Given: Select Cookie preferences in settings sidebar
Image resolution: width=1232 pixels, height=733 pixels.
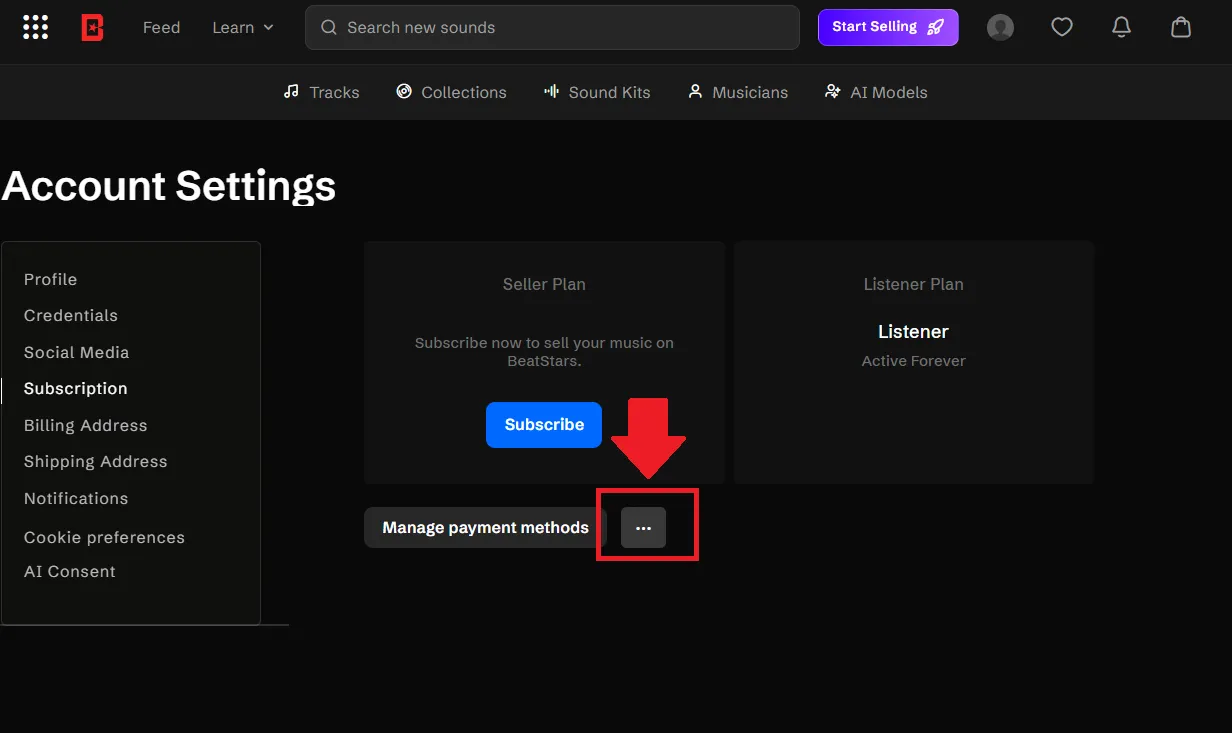Looking at the screenshot, I should pyautogui.click(x=104, y=537).
